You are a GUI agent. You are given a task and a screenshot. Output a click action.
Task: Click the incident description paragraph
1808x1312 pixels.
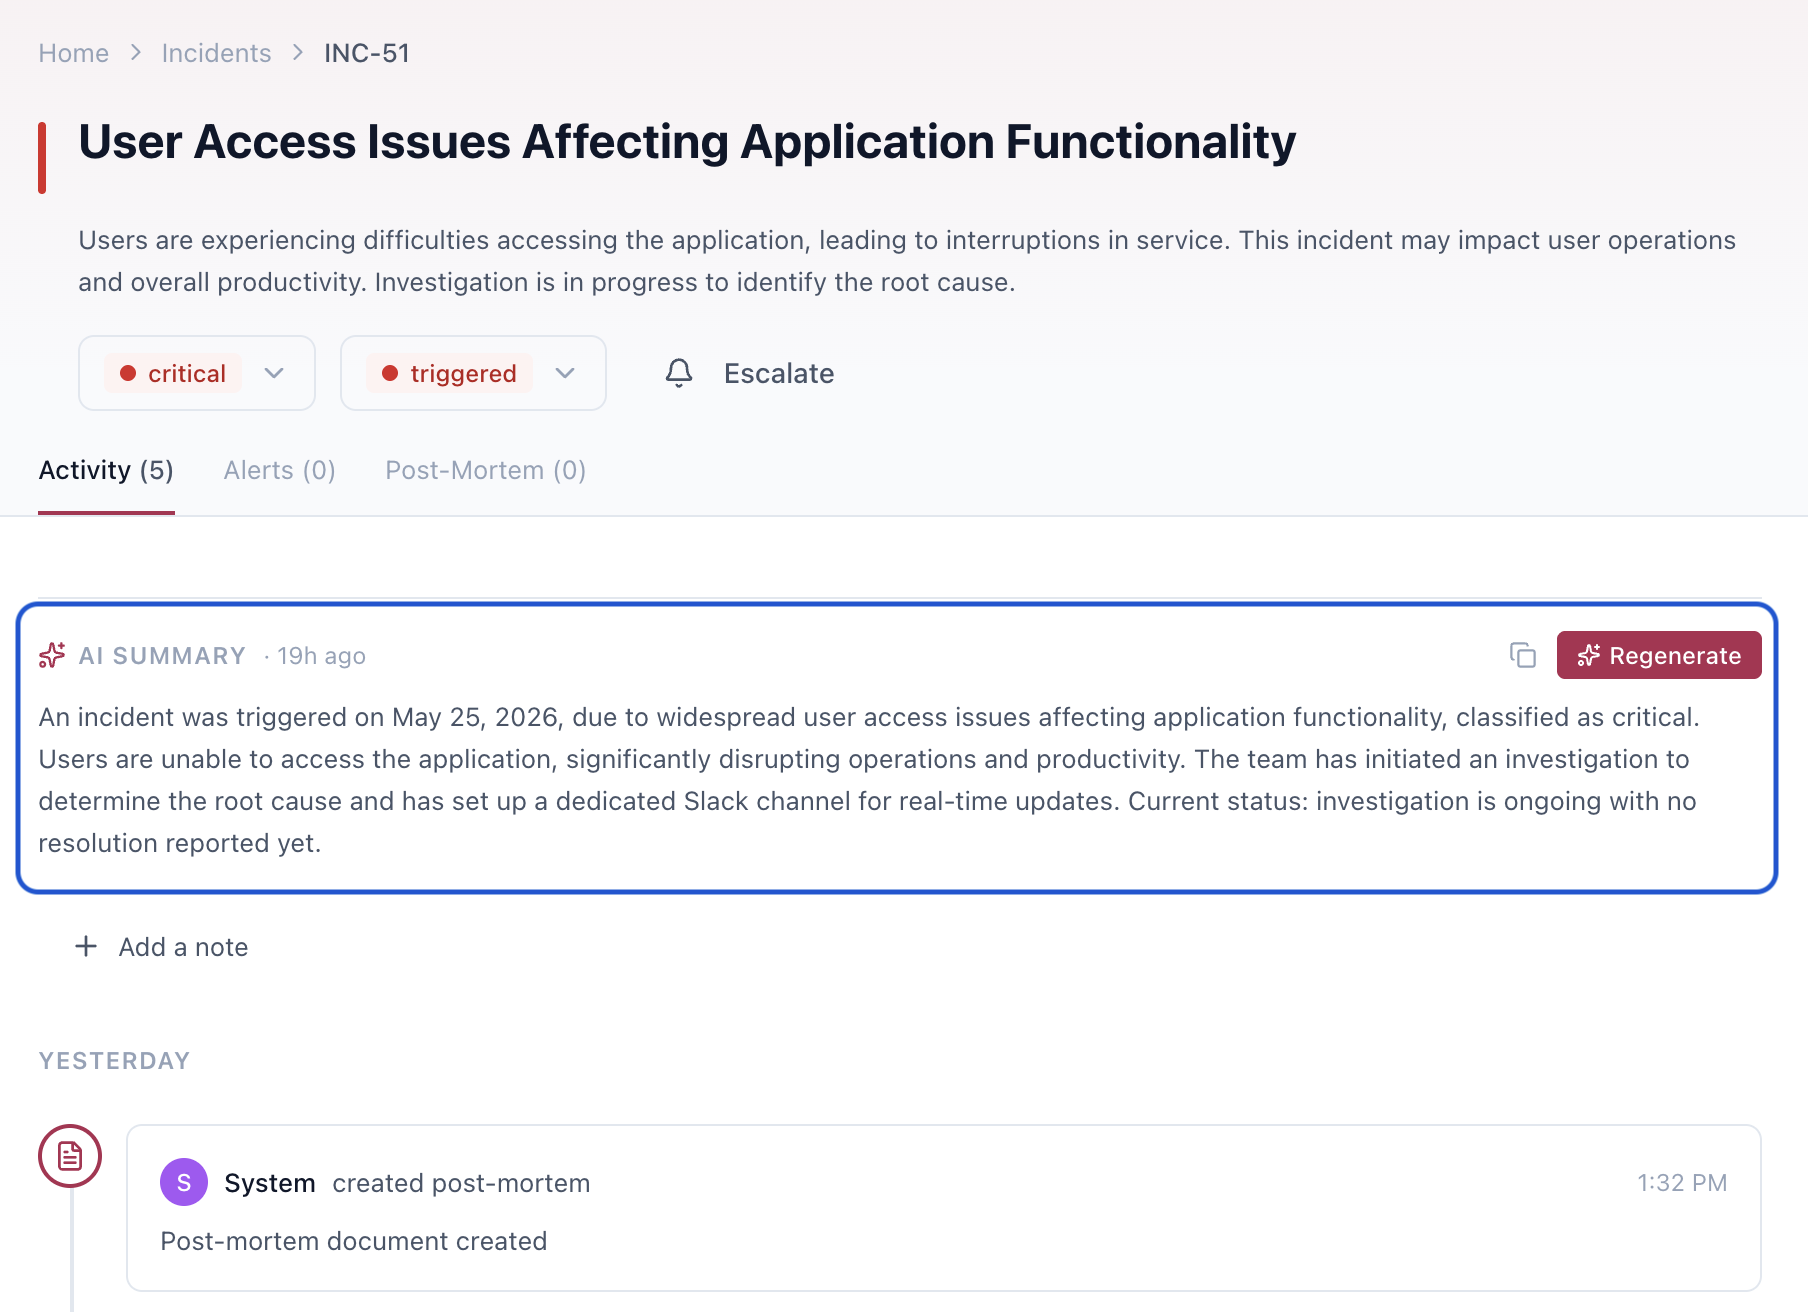pyautogui.click(x=907, y=261)
